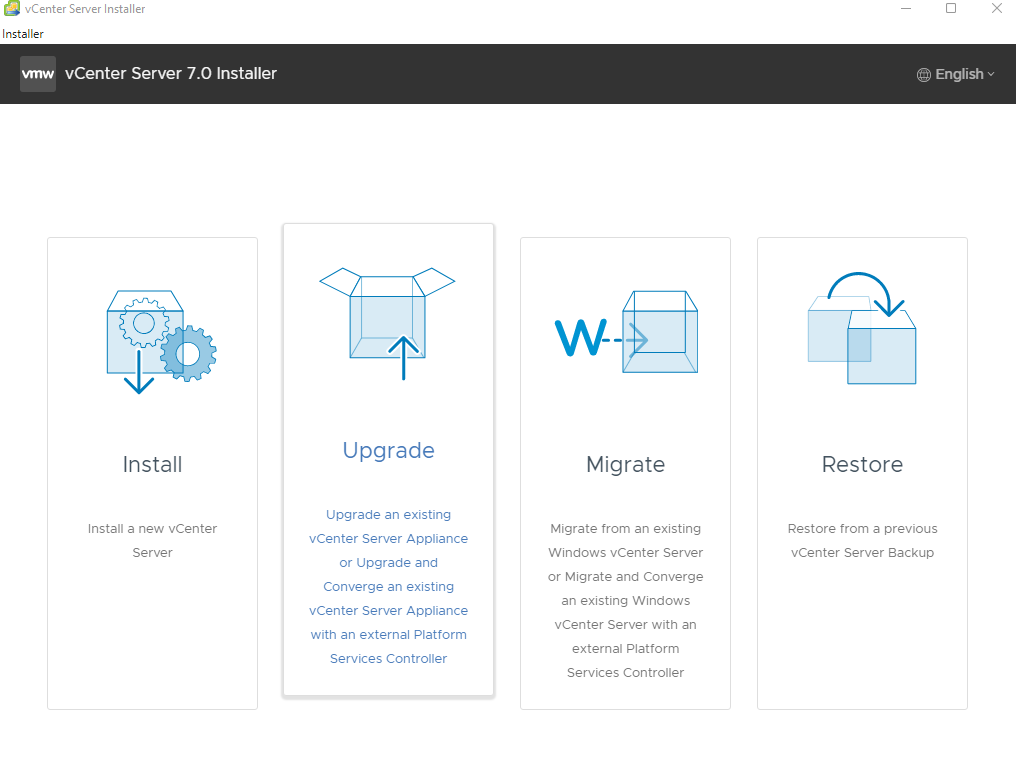Click 'Upgrade an existing vCenter Server Appliance' description
The image size is (1016, 764).
click(388, 586)
